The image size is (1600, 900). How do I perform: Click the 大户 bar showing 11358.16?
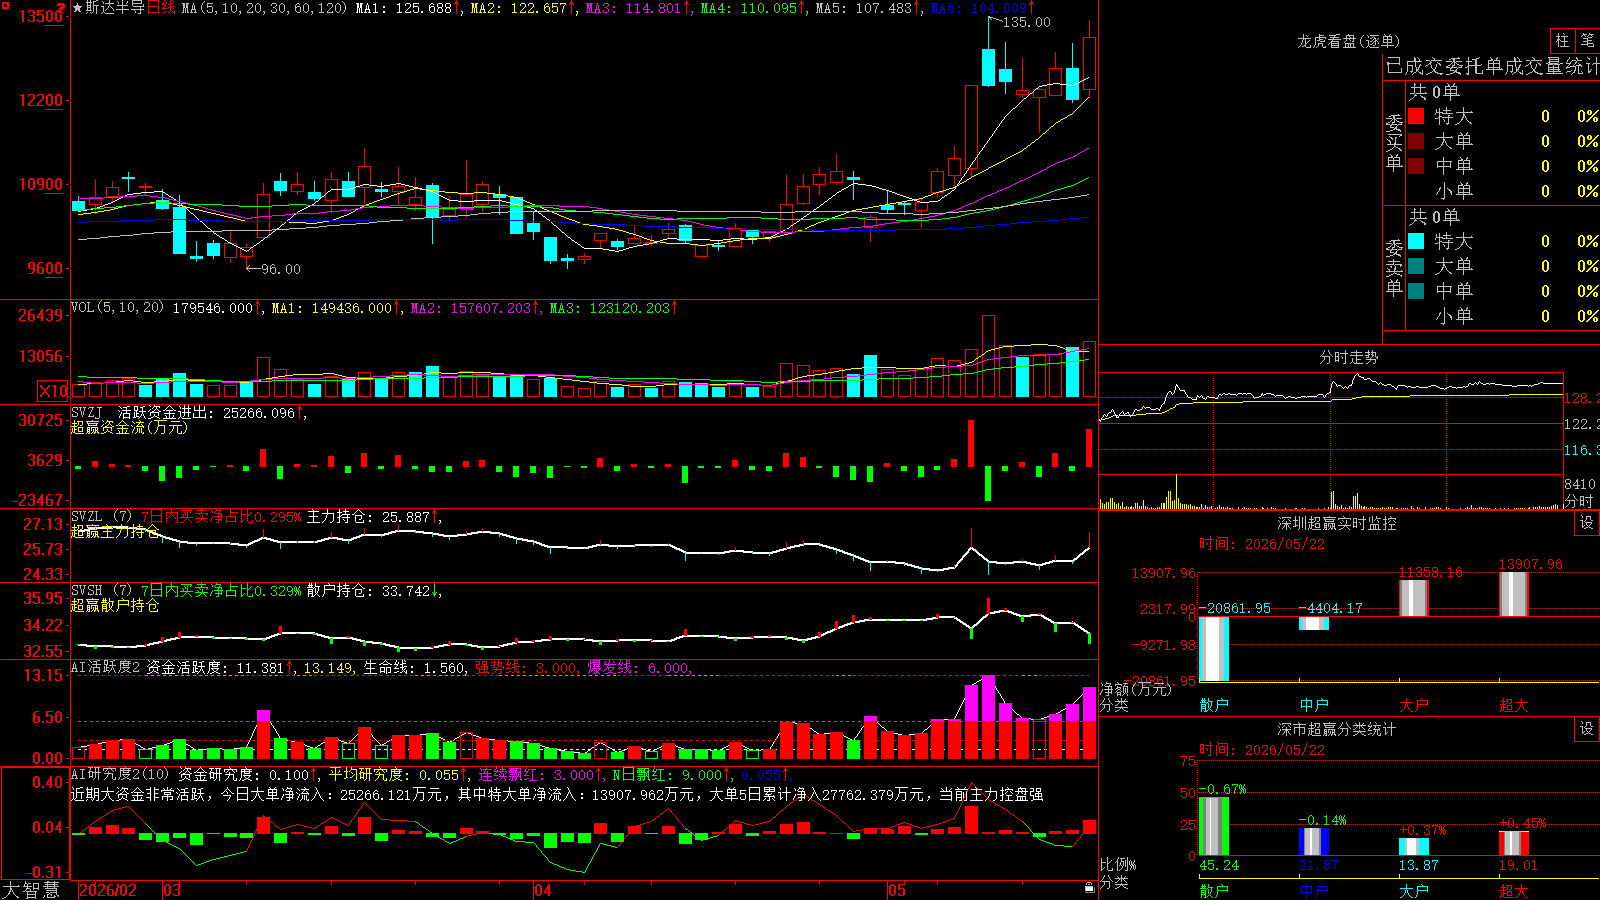click(1414, 598)
